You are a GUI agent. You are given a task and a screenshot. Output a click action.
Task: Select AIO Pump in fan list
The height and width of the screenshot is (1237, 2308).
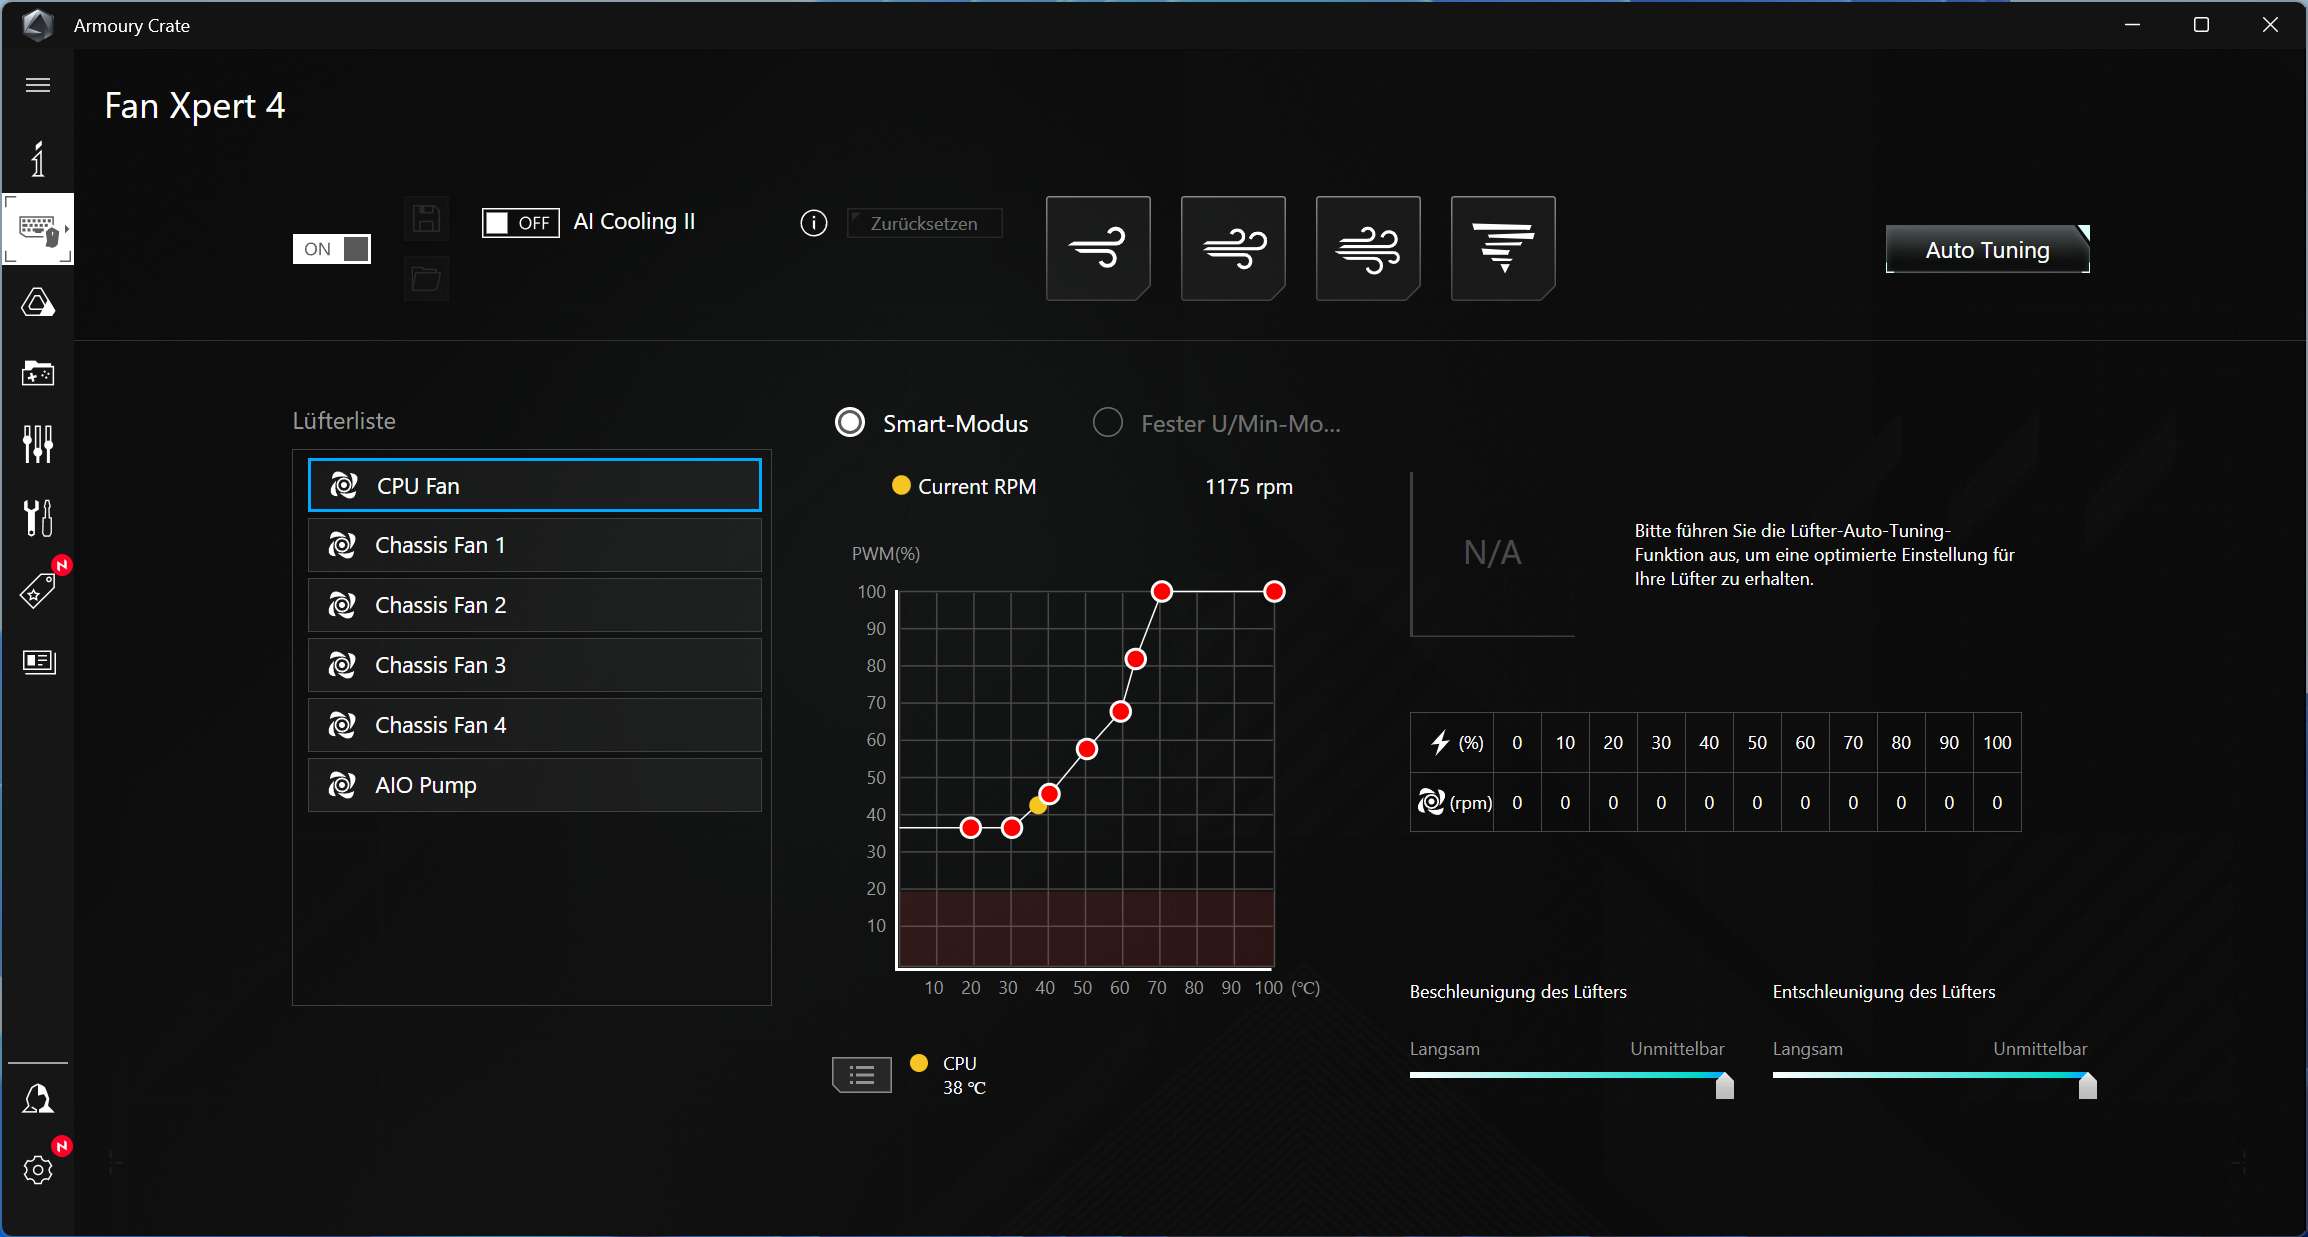(535, 785)
